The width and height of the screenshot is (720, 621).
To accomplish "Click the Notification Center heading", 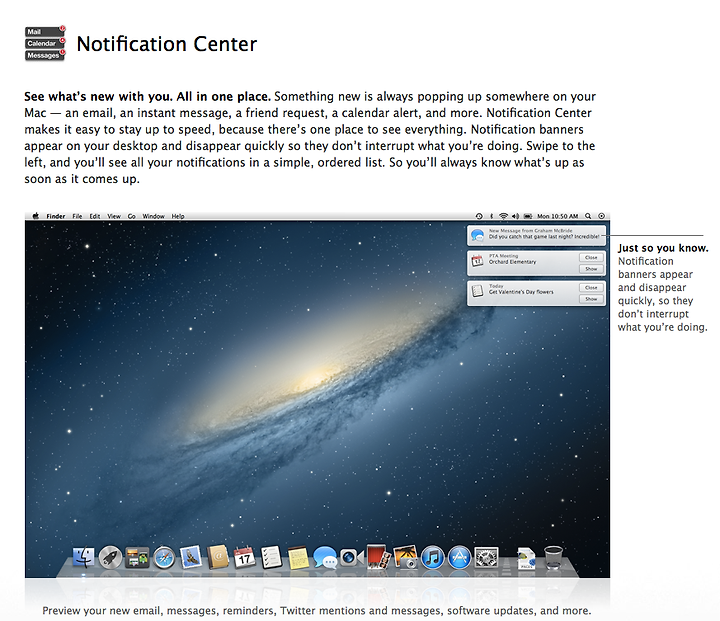I will tap(167, 44).
